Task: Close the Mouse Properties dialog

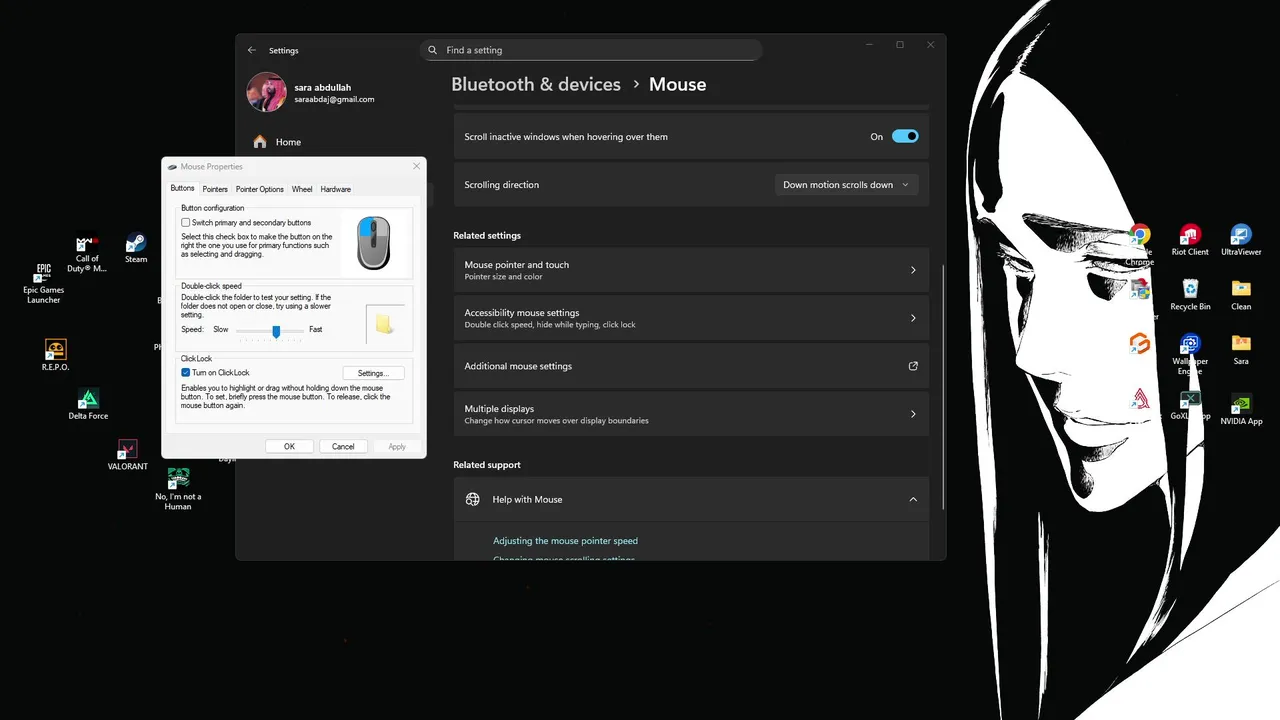Action: pyautogui.click(x=416, y=167)
